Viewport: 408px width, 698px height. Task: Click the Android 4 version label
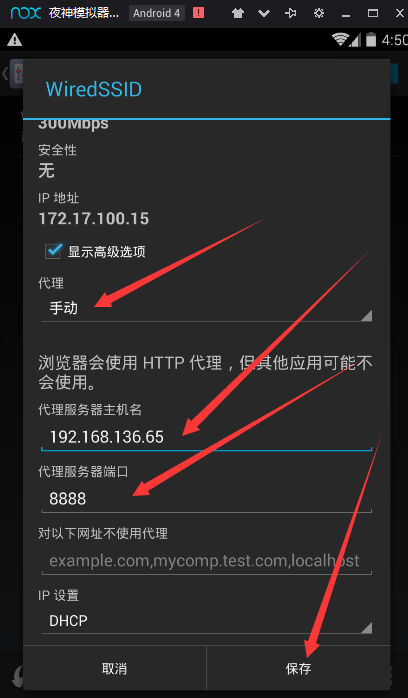tap(157, 13)
